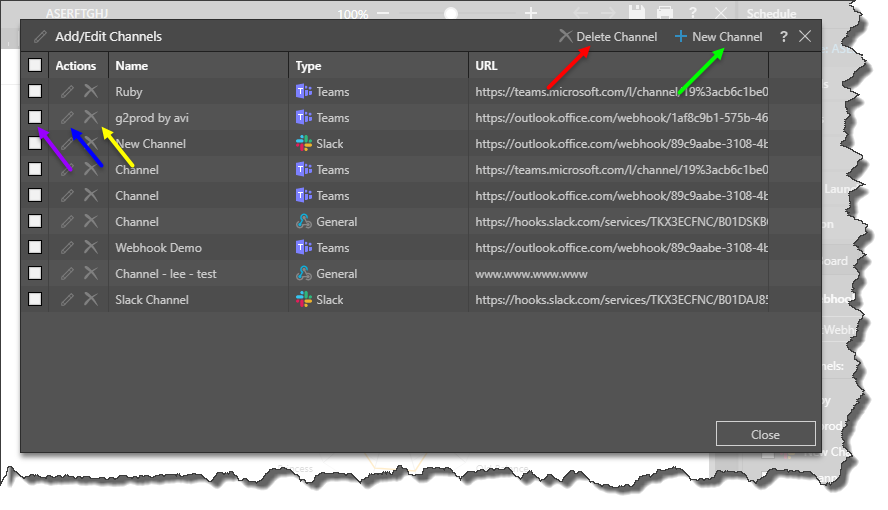The image size is (888, 510).
Task: Remove g2prod by avi with its X icon
Action: [91, 117]
